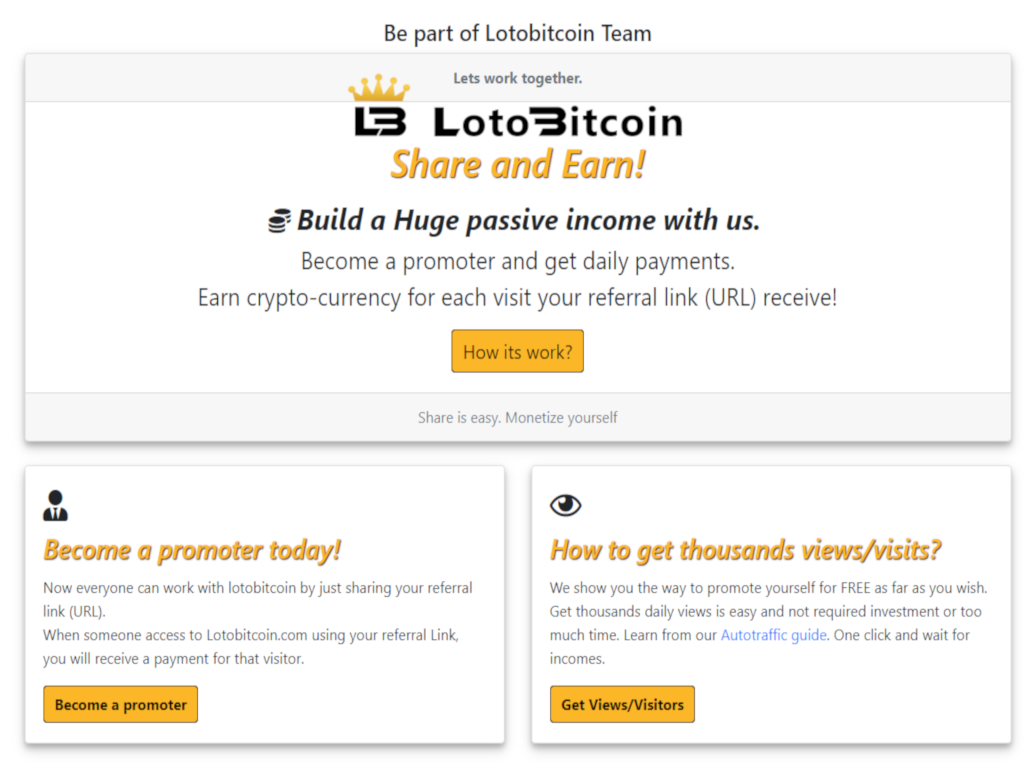Click the coin stack icon

point(280,221)
